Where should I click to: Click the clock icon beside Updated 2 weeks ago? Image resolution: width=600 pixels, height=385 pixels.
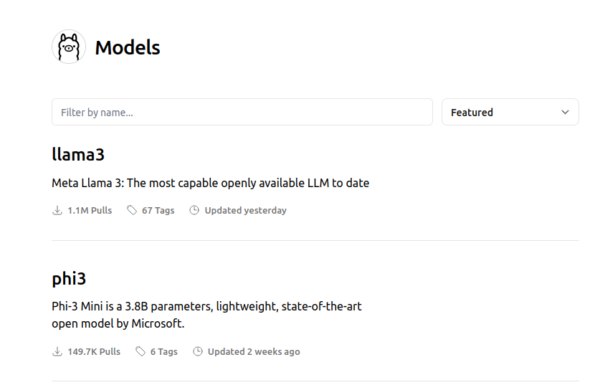pyautogui.click(x=197, y=351)
